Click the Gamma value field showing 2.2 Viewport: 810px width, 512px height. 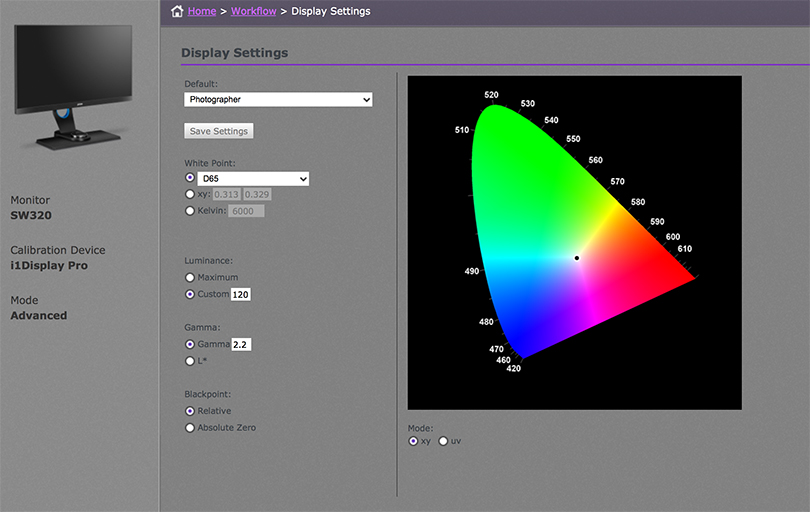241,344
